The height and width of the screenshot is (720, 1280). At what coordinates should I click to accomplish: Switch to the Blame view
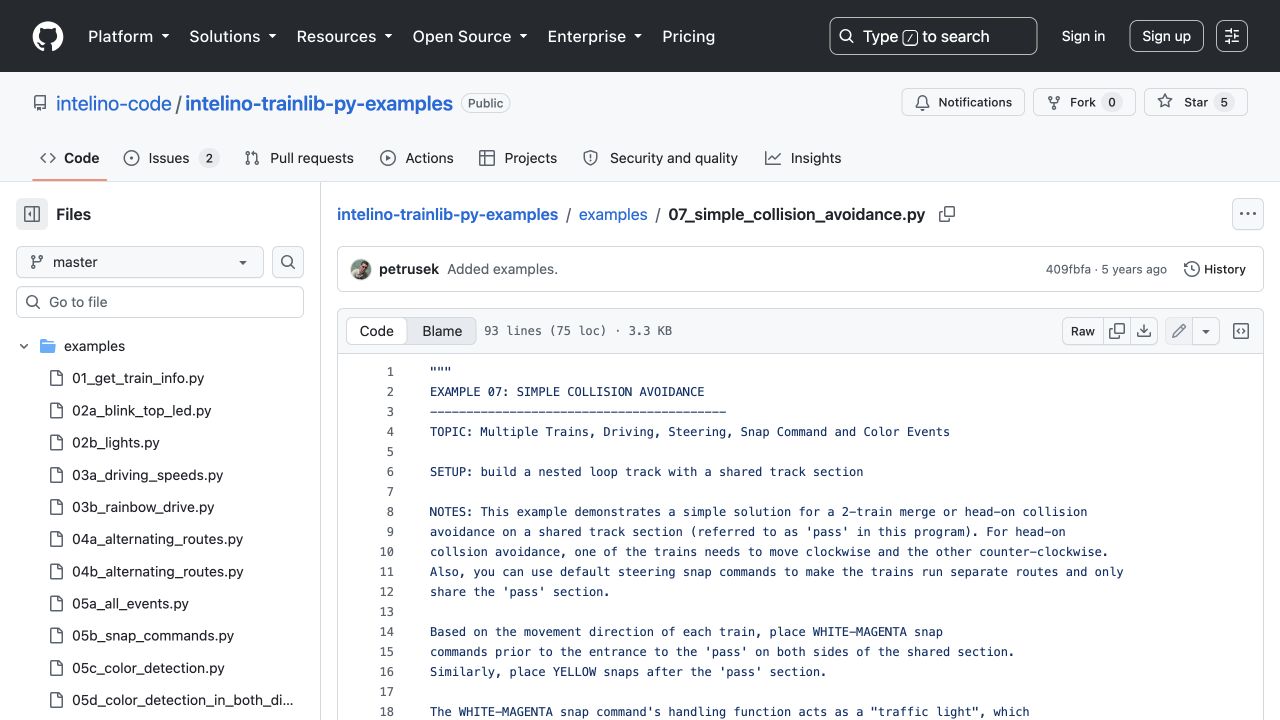pyautogui.click(x=442, y=331)
